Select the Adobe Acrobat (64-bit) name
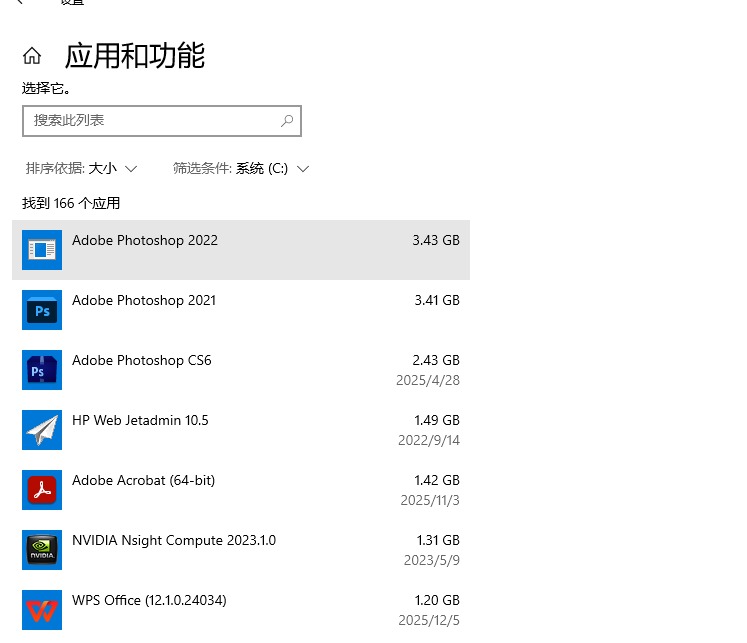The image size is (747, 643). point(143,480)
